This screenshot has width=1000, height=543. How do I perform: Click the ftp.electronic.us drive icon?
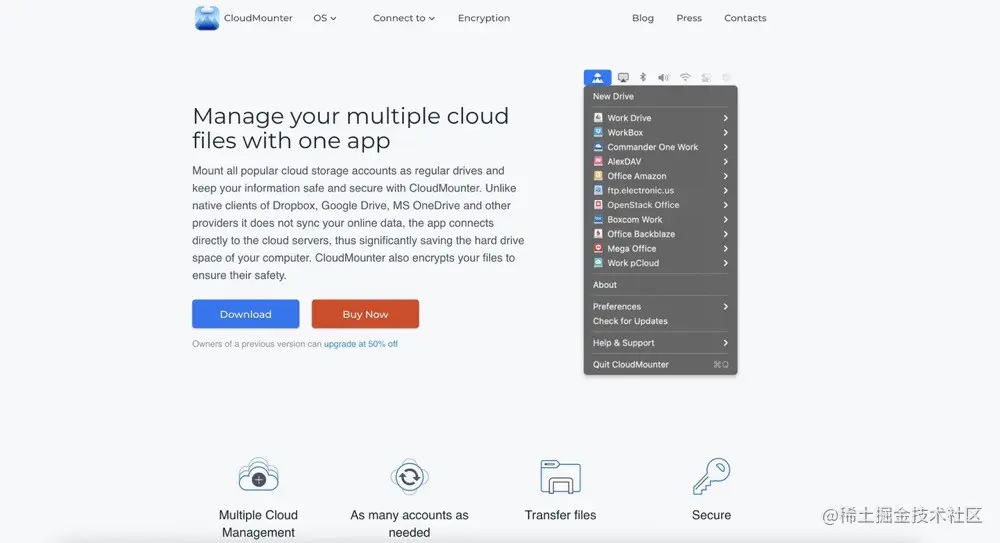pyautogui.click(x=598, y=190)
